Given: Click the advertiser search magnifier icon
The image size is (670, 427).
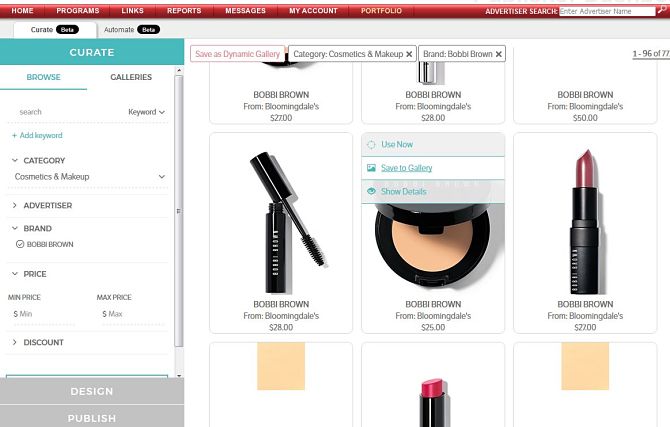Looking at the screenshot, I should coord(663,11).
